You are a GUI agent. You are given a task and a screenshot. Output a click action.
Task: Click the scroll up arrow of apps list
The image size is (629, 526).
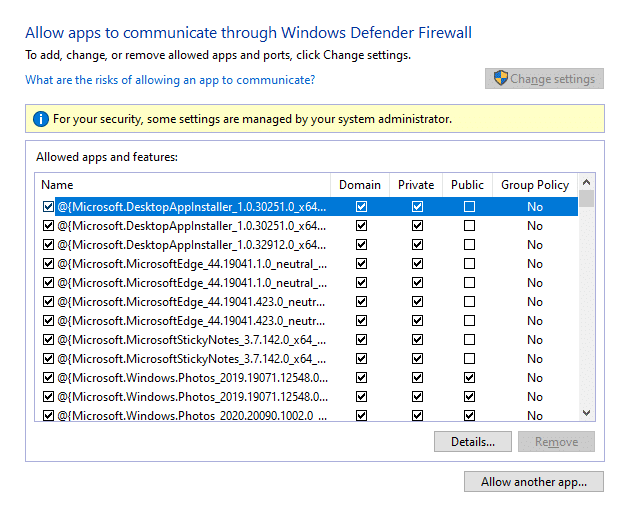[586, 183]
